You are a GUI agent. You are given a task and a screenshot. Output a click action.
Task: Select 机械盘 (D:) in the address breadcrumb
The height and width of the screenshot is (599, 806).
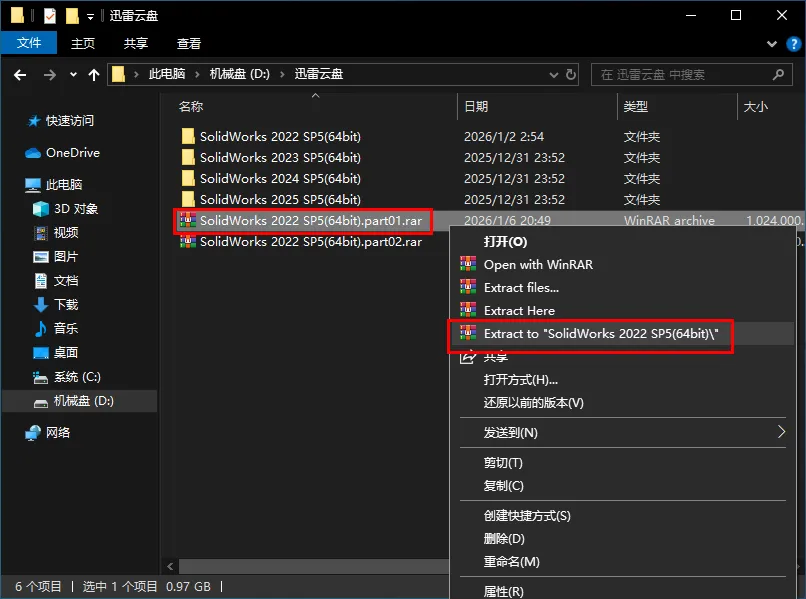tap(239, 74)
